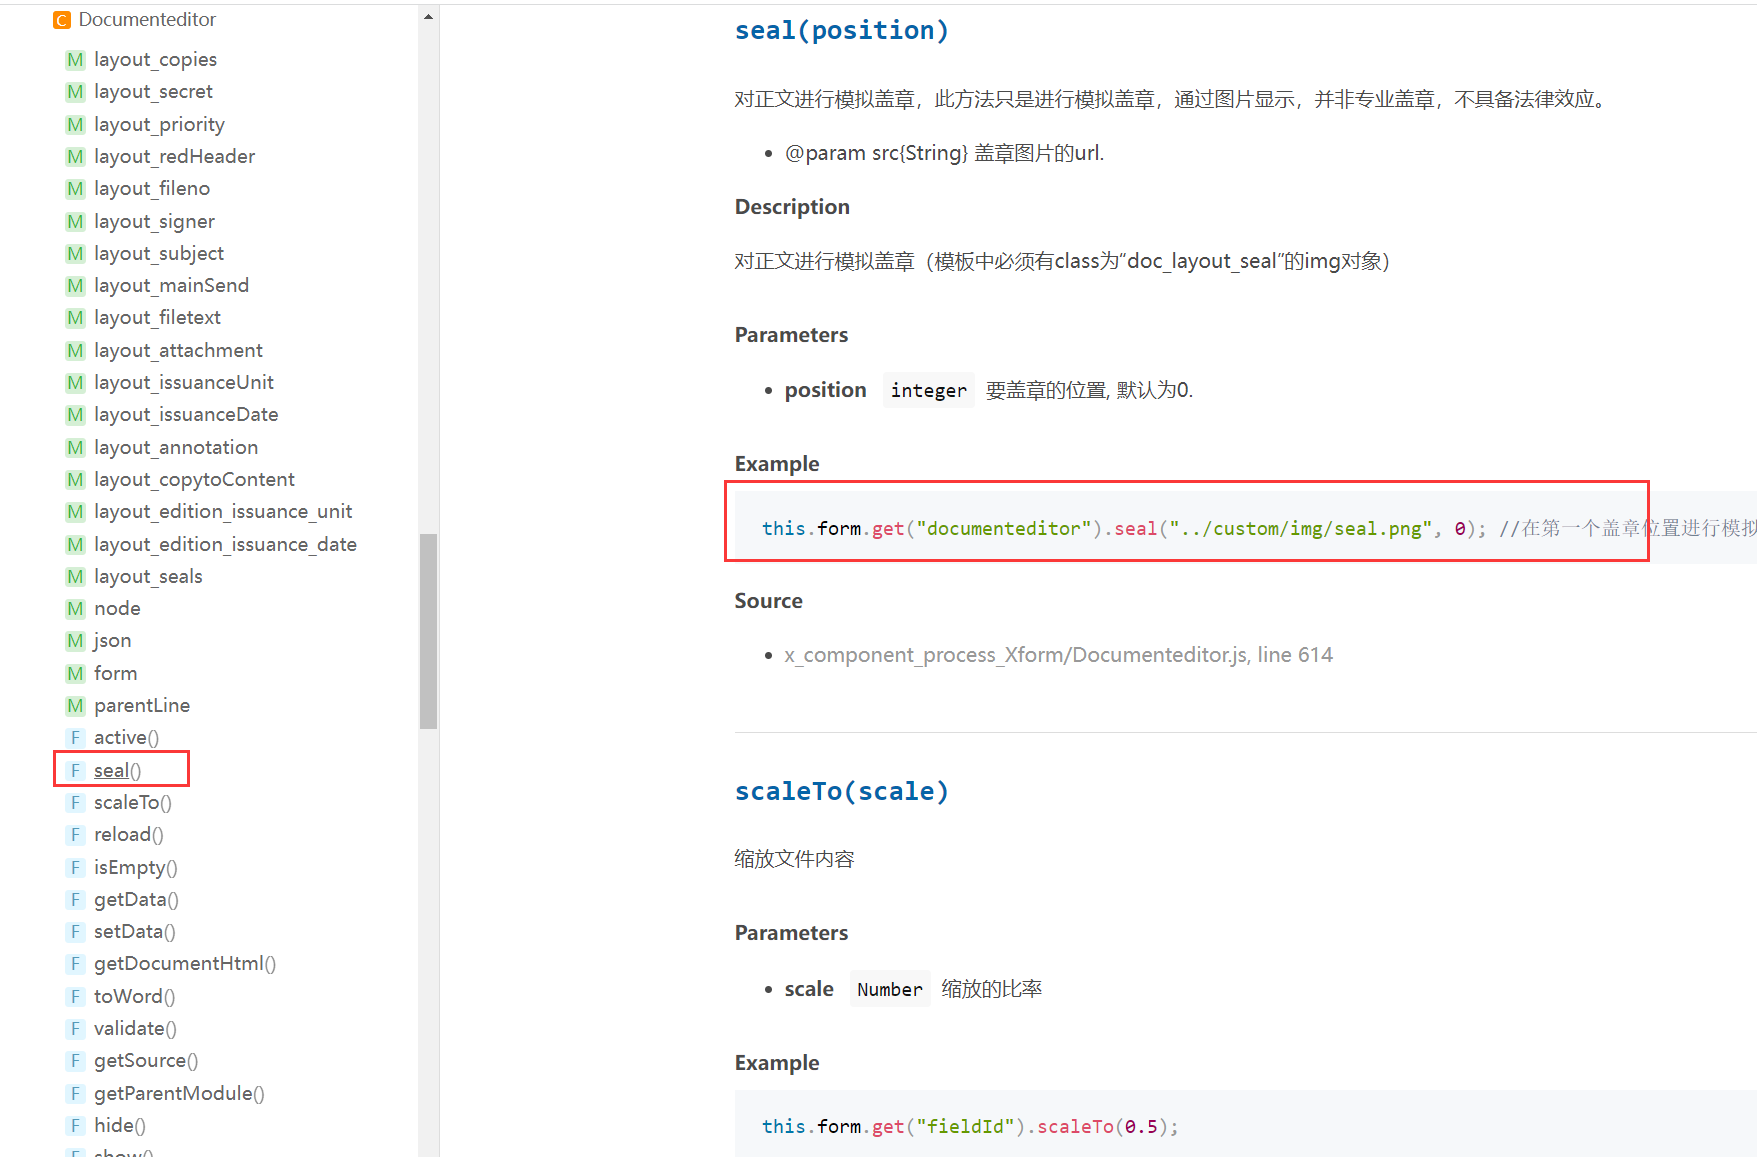
Task: Open the layout_secret member link
Action: (153, 92)
